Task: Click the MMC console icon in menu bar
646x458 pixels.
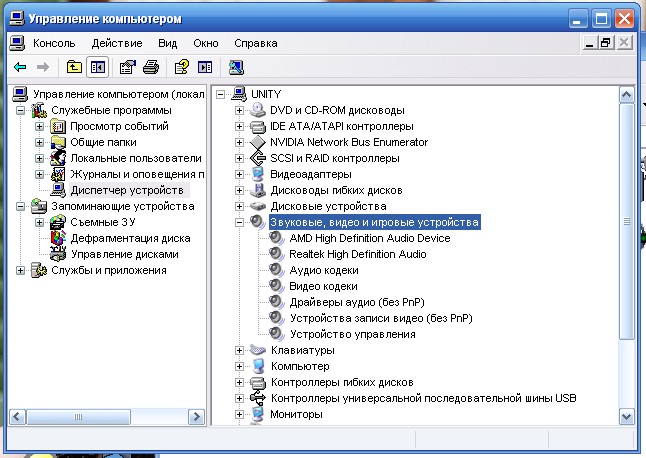Action: (x=17, y=43)
